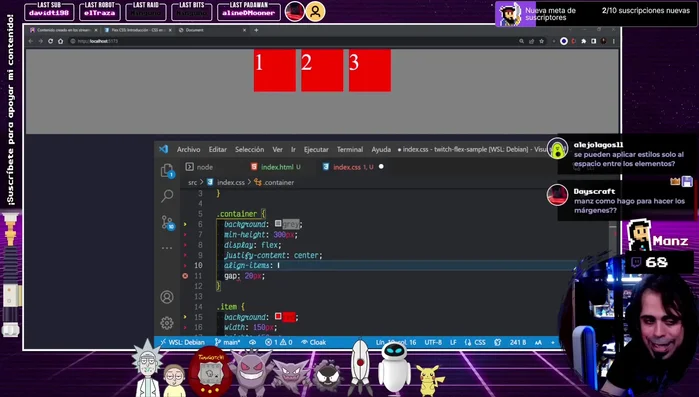Click red box number 3 in the page

click(370, 70)
